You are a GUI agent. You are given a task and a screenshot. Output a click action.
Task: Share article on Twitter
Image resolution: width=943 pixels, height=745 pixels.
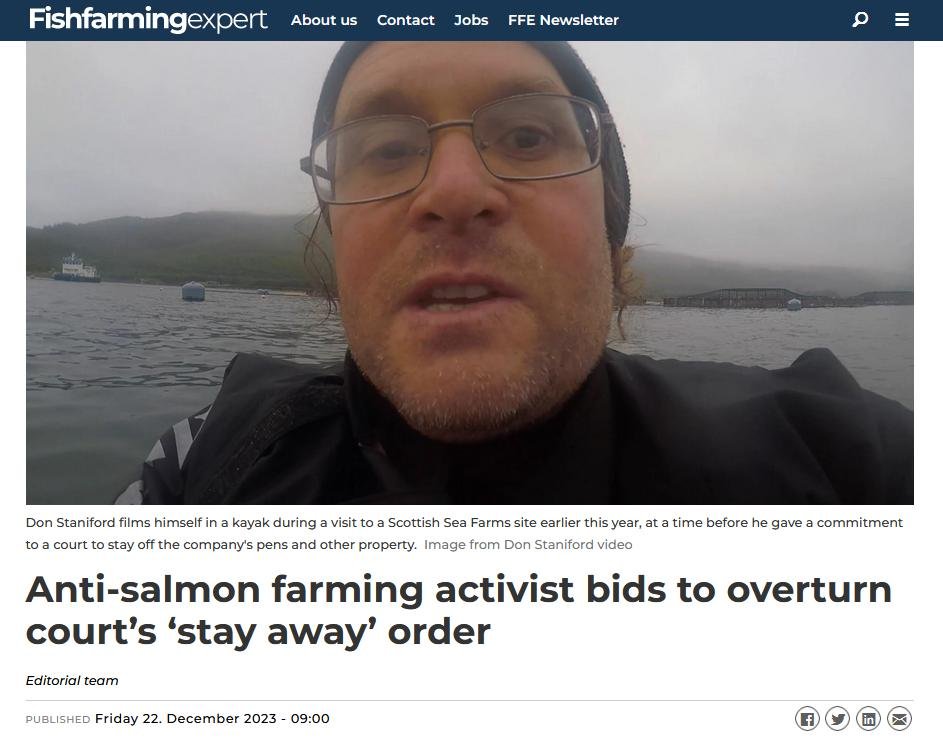click(837, 719)
